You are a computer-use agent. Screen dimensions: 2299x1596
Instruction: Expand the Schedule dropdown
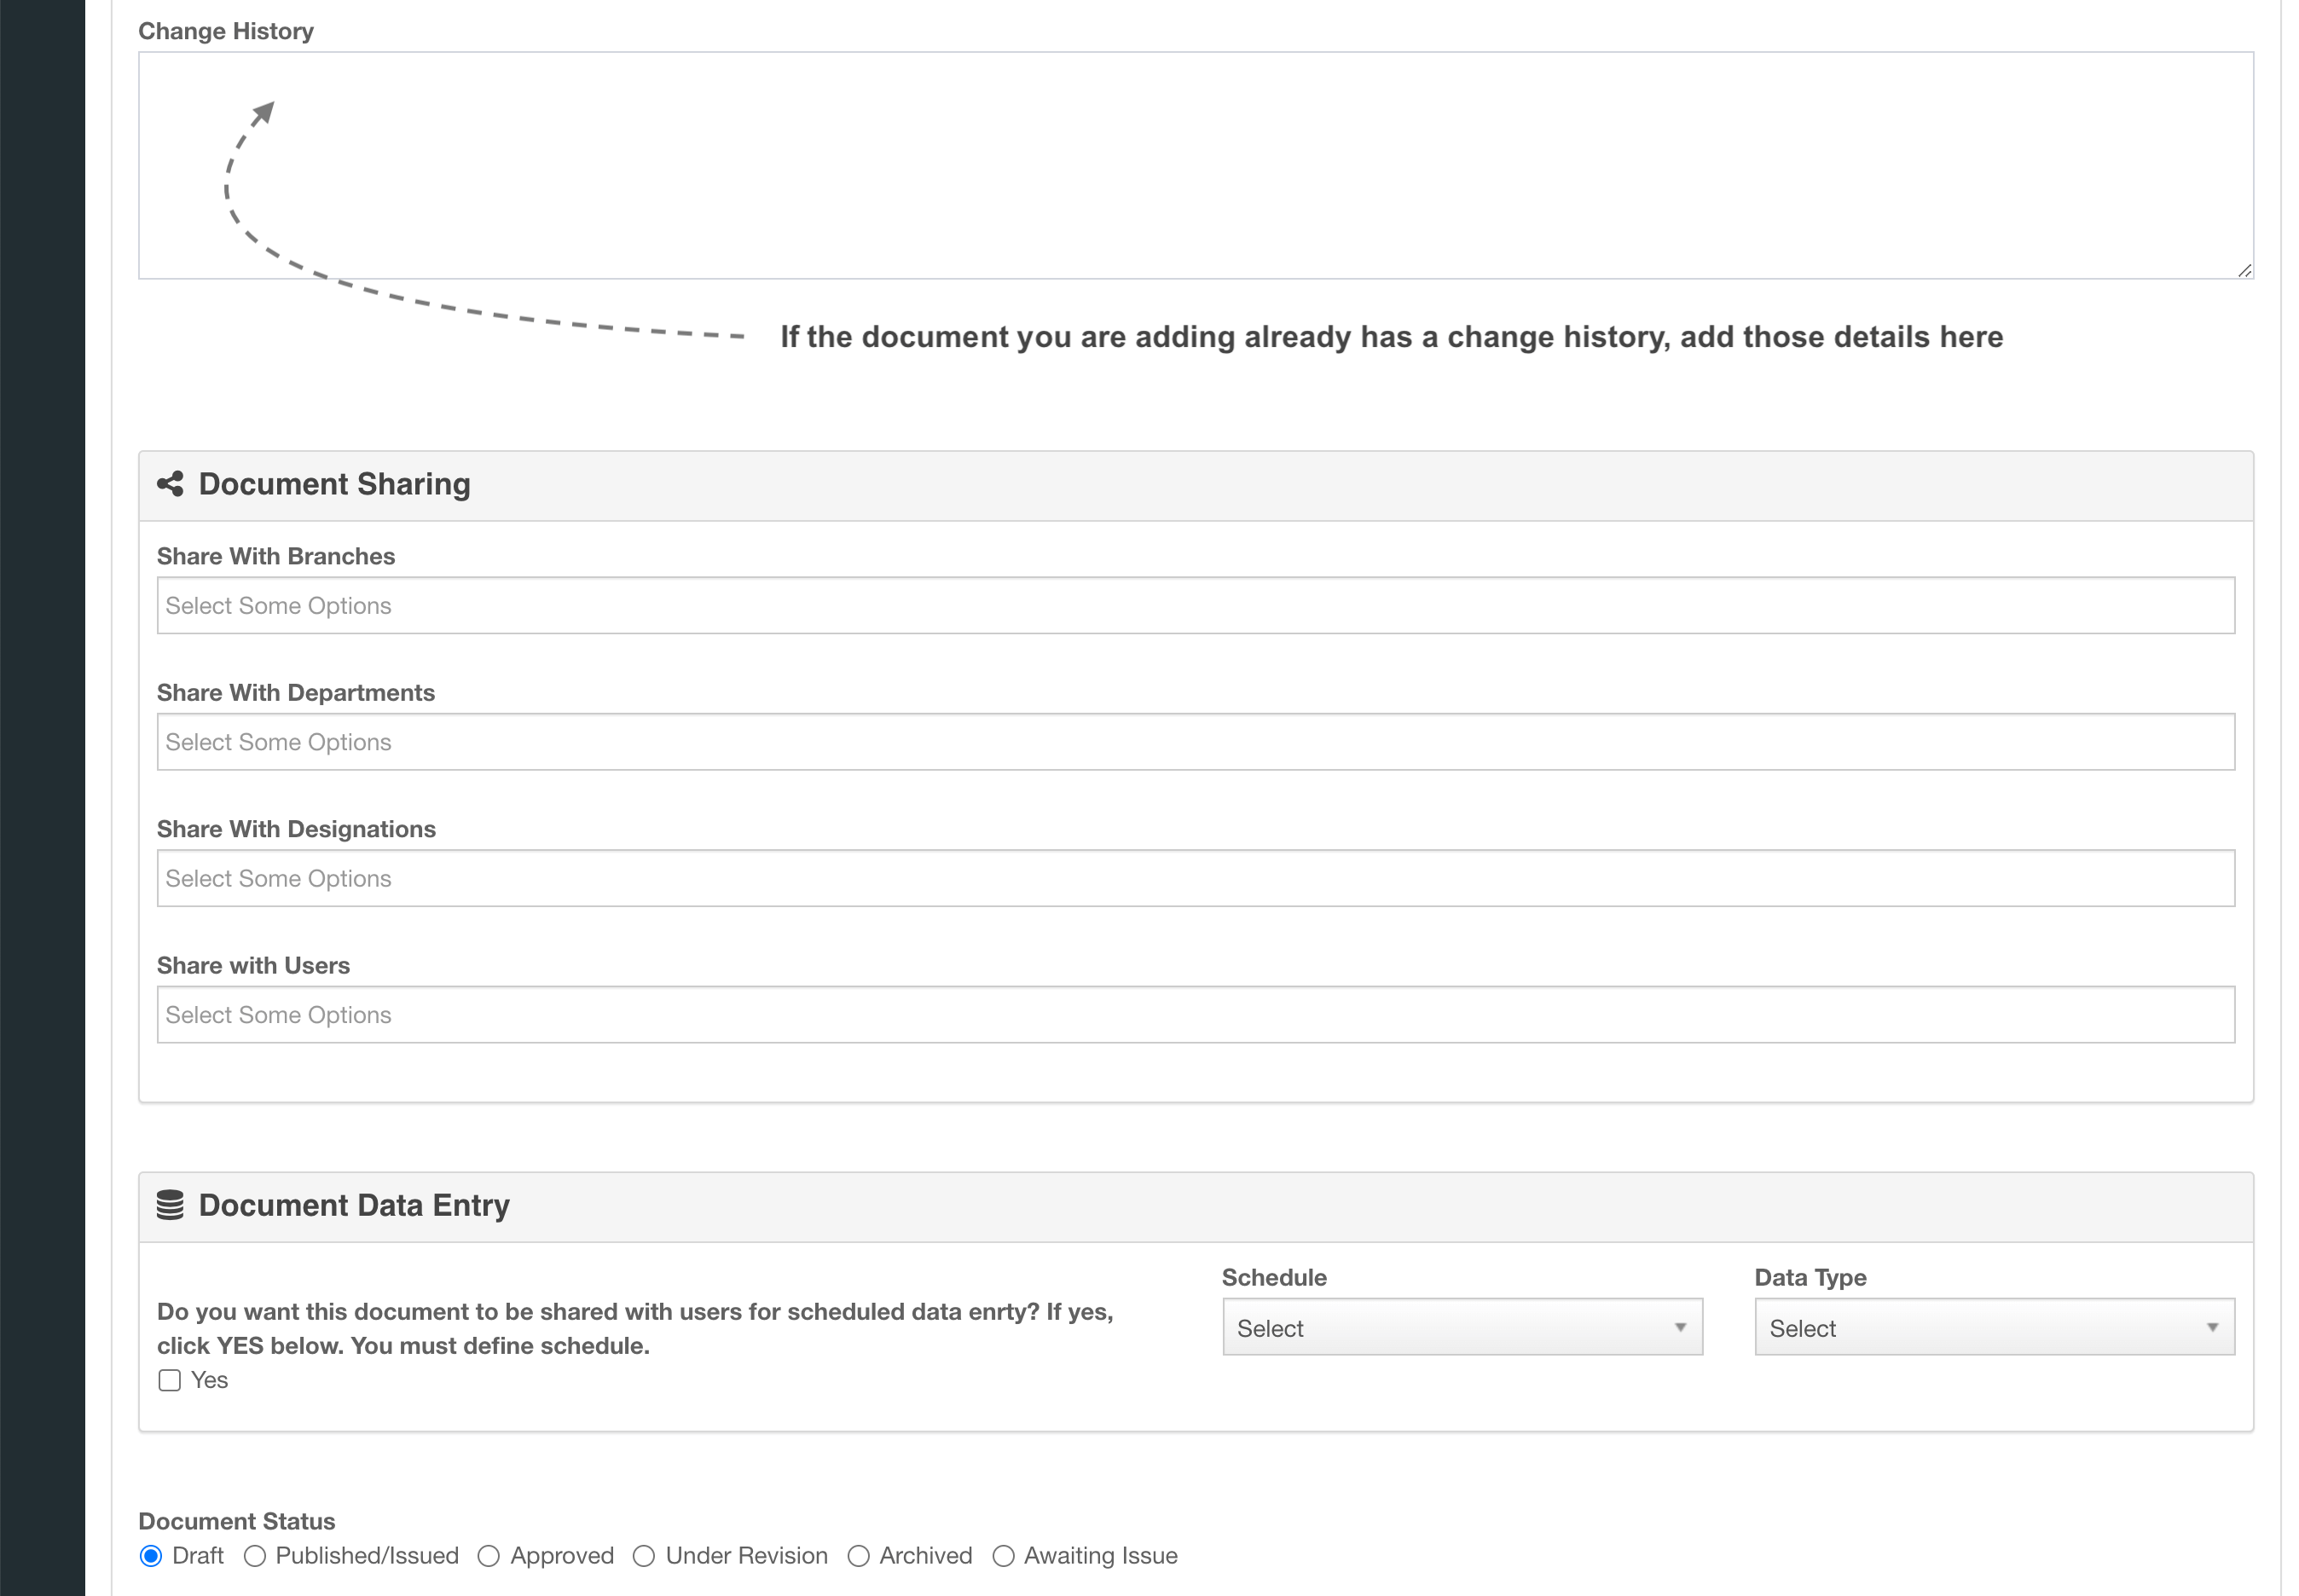point(1462,1327)
